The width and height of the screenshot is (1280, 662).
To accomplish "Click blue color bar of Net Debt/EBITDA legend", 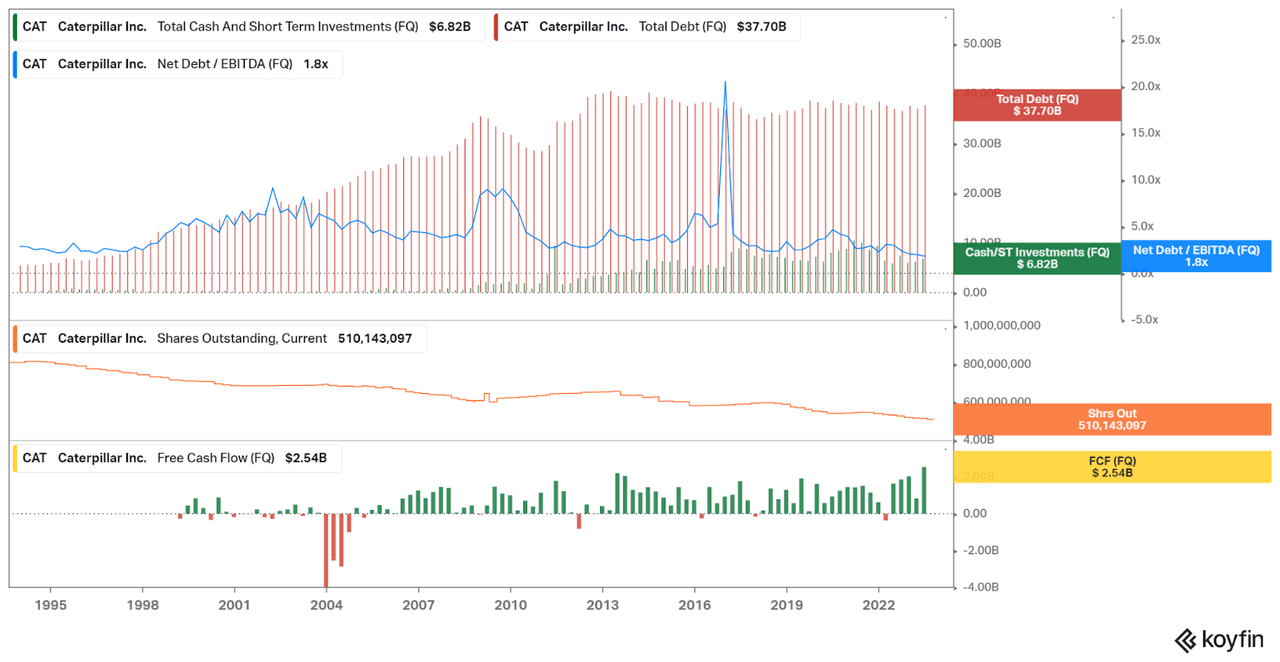I will [15, 63].
